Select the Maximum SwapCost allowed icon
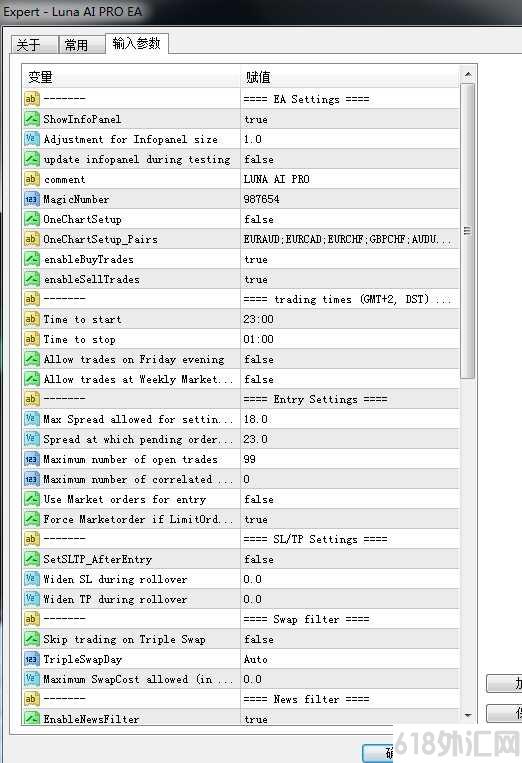 pyautogui.click(x=32, y=679)
